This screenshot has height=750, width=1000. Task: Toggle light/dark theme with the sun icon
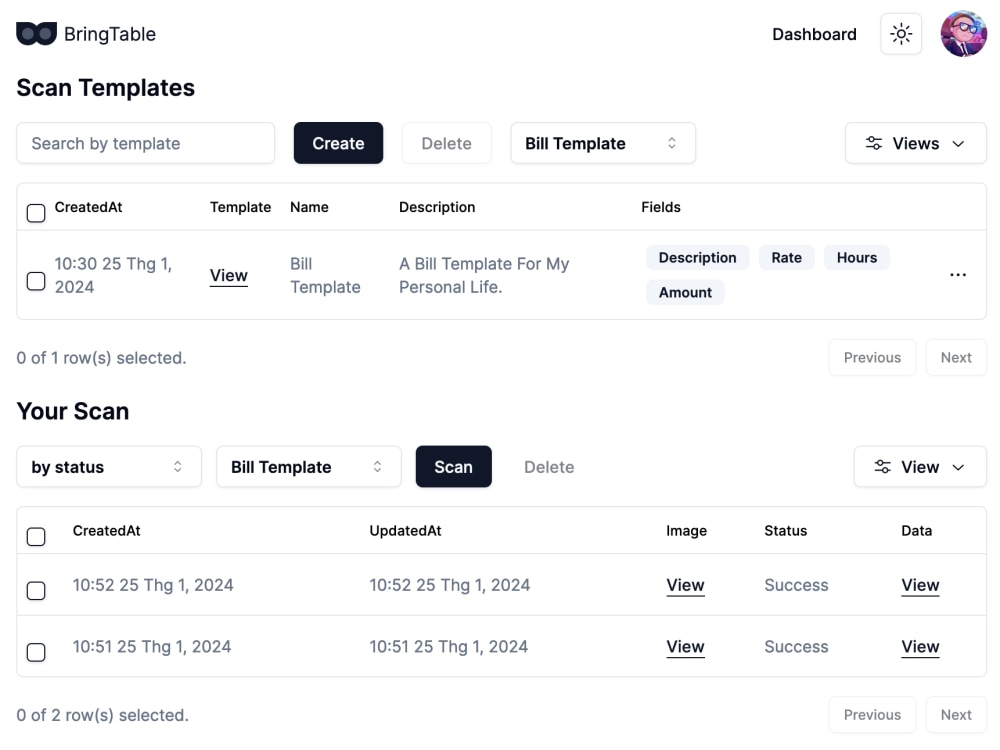coord(901,33)
